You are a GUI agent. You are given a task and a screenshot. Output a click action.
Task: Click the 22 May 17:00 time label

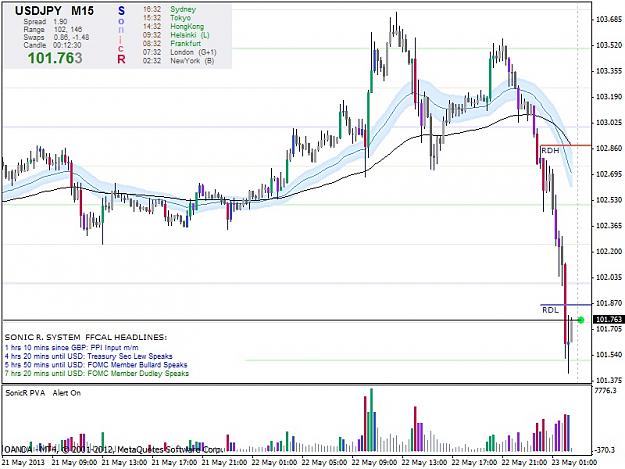point(474,463)
